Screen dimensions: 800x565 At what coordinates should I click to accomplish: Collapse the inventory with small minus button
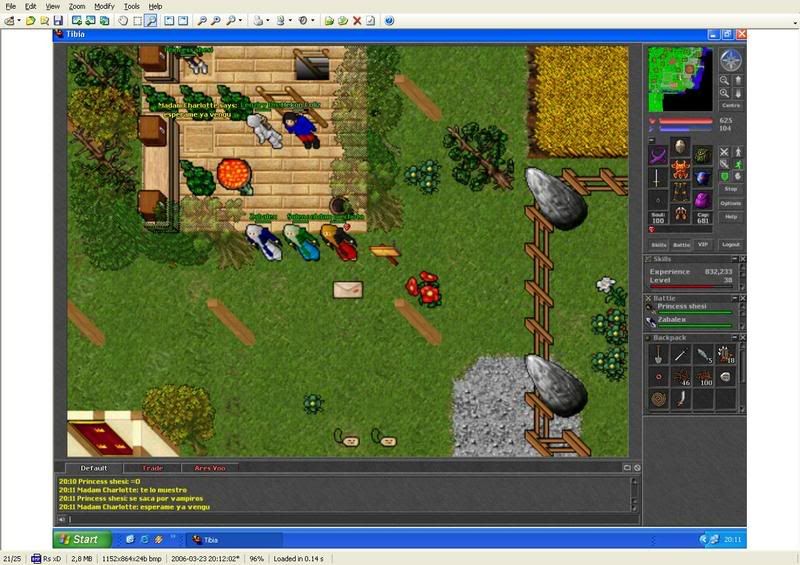point(652,140)
